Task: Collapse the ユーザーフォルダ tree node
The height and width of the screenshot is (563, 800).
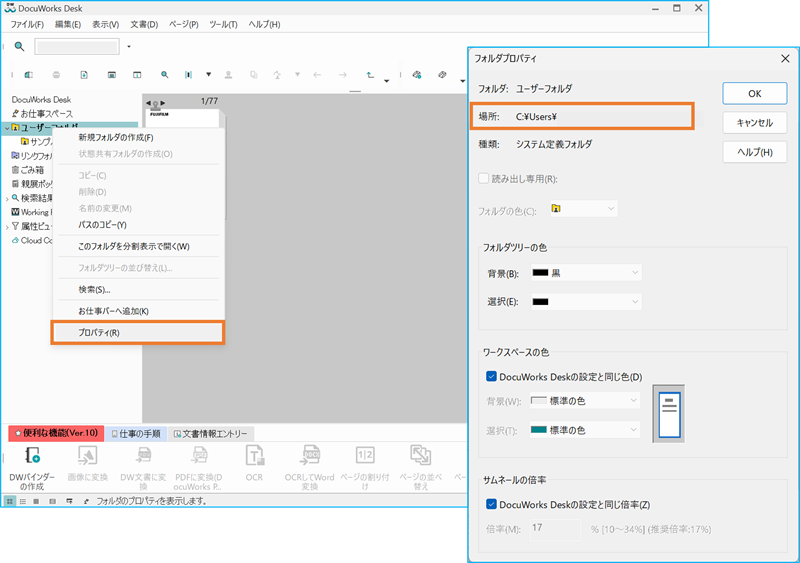Action: (7, 128)
